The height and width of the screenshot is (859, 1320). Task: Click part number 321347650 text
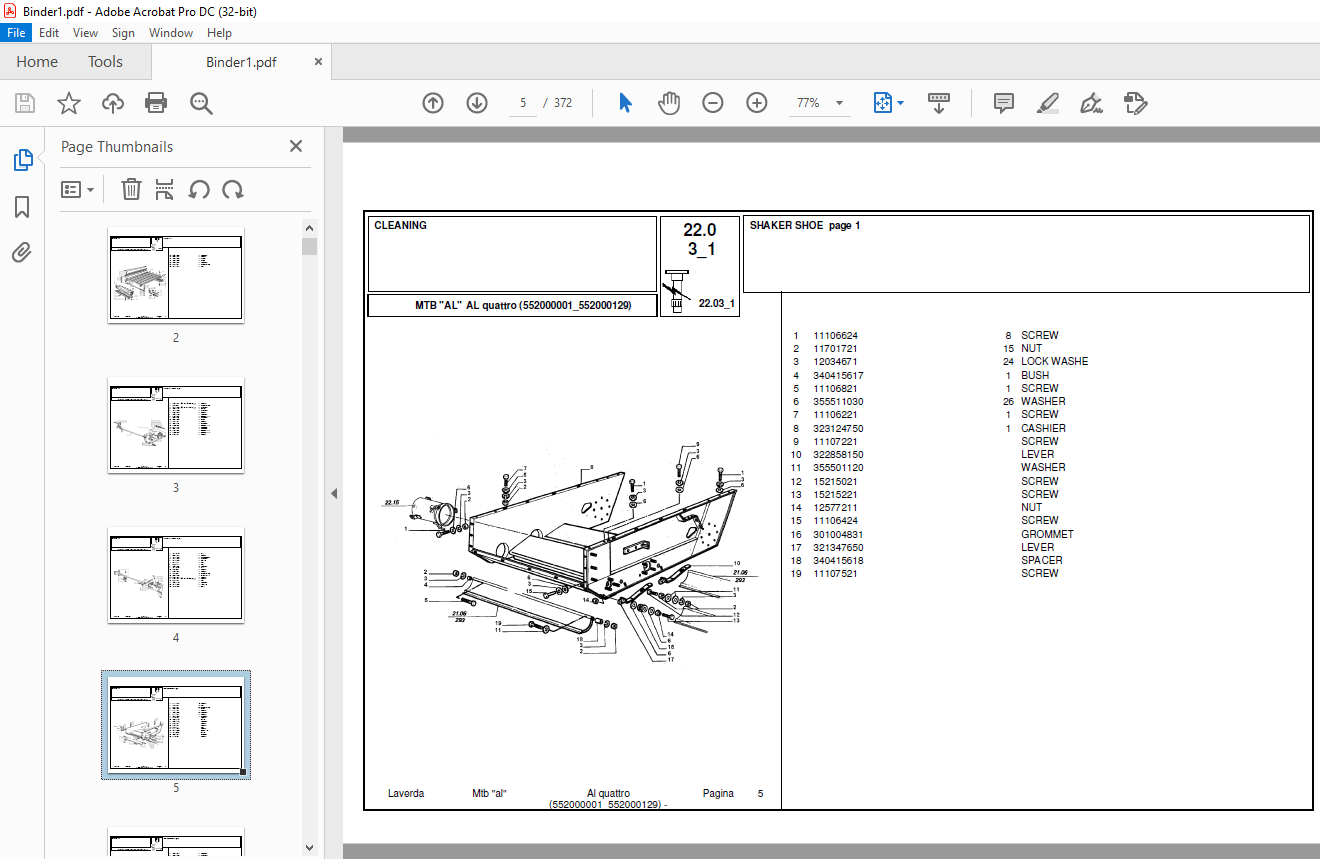(838, 547)
